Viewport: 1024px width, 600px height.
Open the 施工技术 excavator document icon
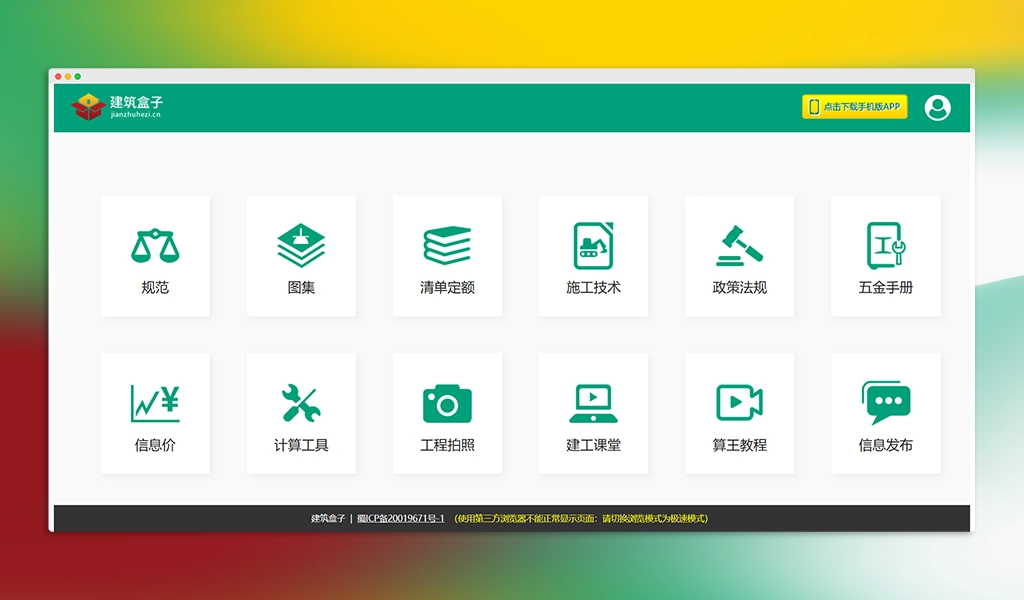click(x=594, y=245)
